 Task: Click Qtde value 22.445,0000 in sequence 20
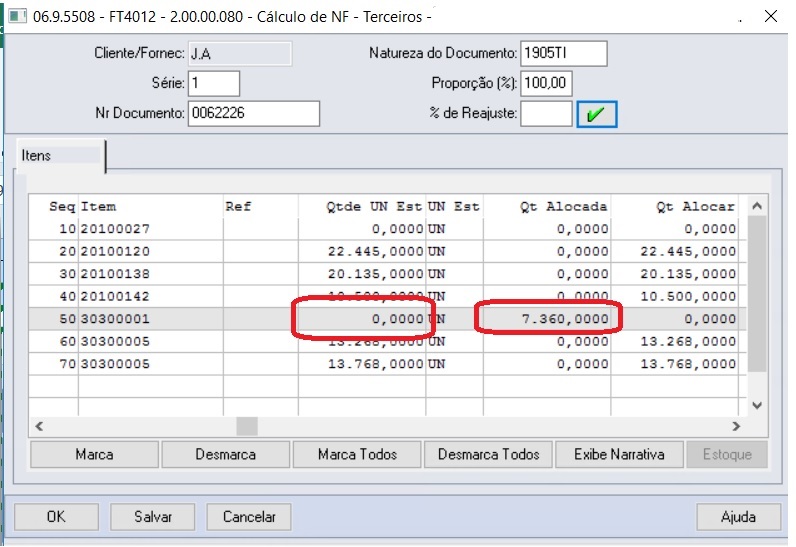pyautogui.click(x=375, y=251)
